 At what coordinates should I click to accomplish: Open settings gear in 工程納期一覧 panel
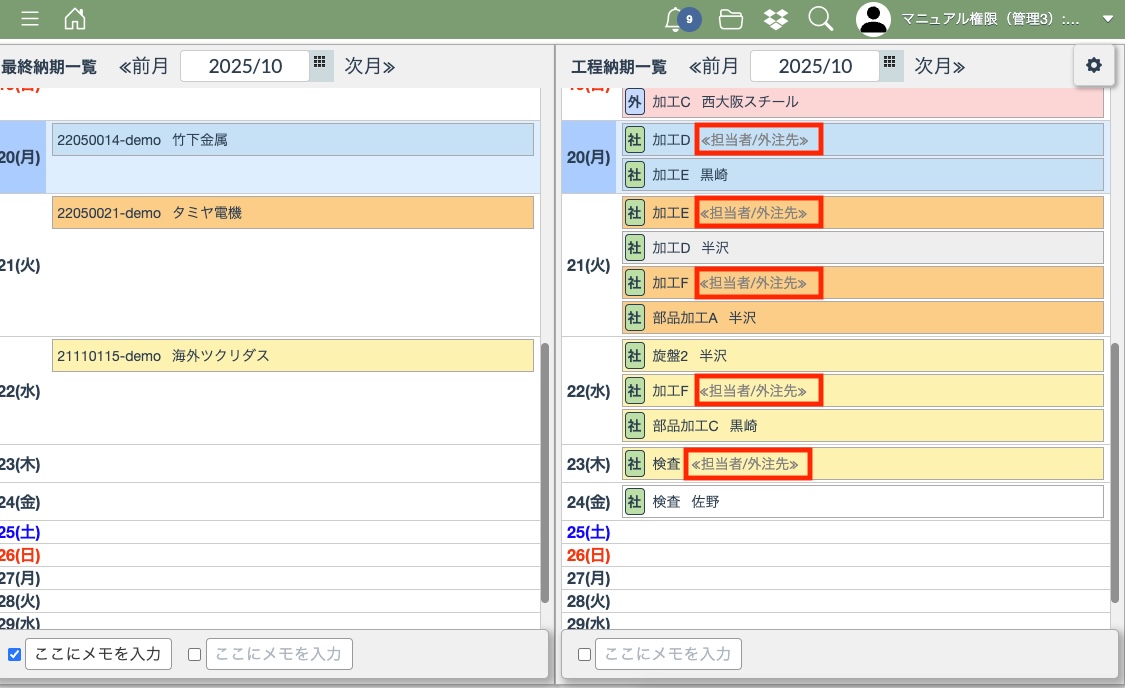click(1094, 65)
